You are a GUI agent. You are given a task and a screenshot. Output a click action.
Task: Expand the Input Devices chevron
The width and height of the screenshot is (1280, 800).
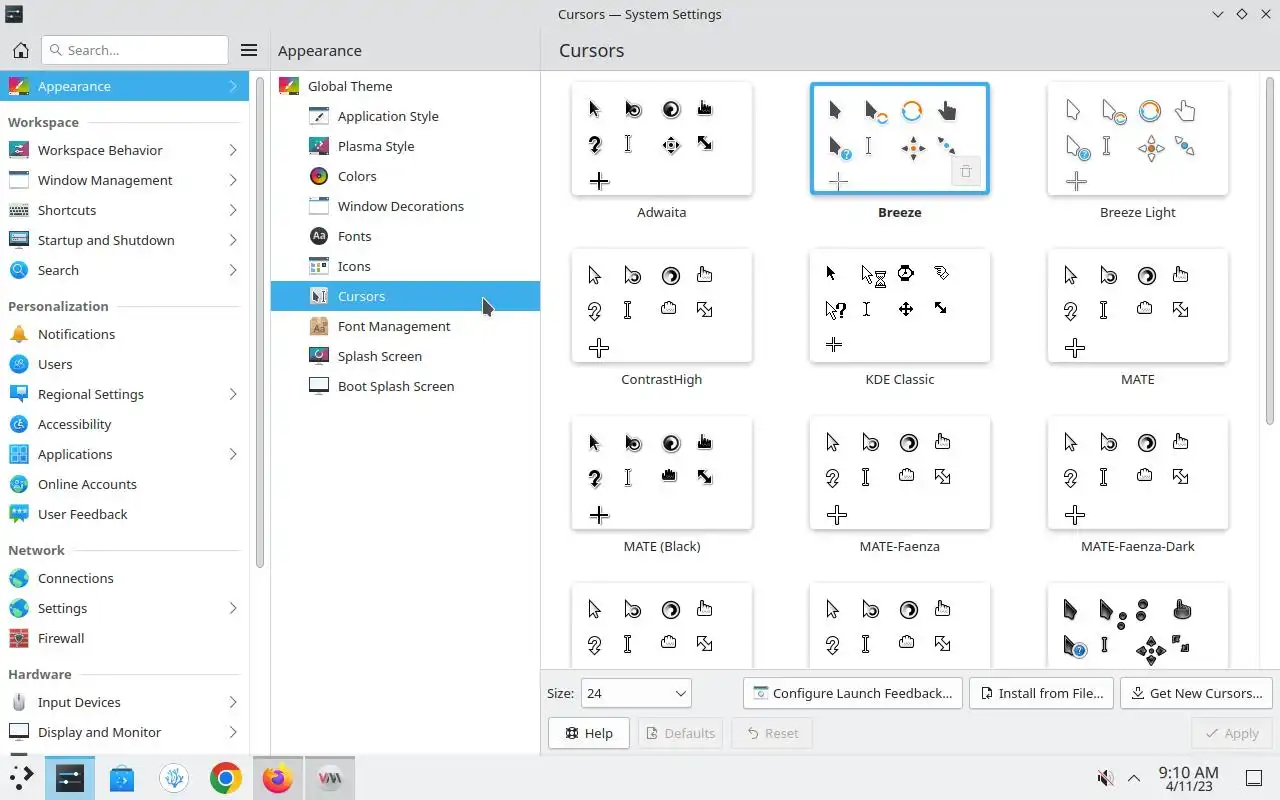pyautogui.click(x=232, y=702)
